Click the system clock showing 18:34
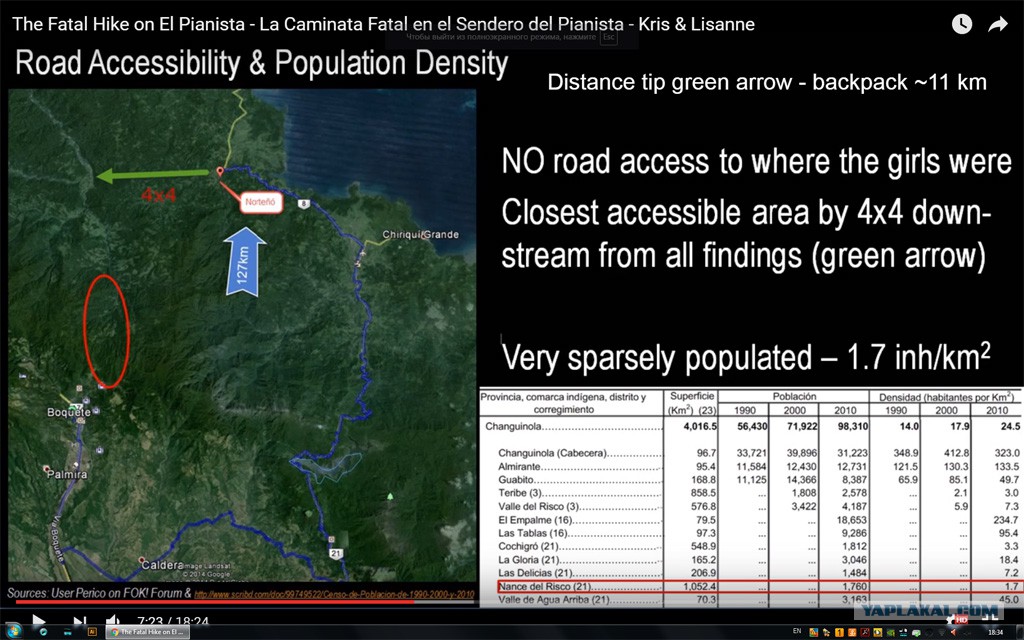Image resolution: width=1024 pixels, height=640 pixels. [x=995, y=633]
